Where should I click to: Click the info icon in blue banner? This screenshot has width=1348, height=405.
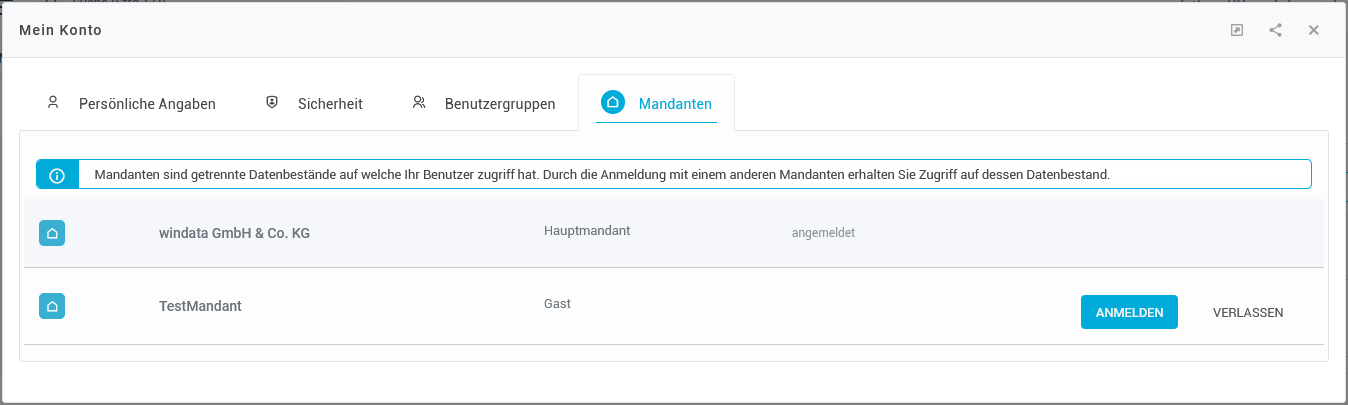(x=57, y=175)
